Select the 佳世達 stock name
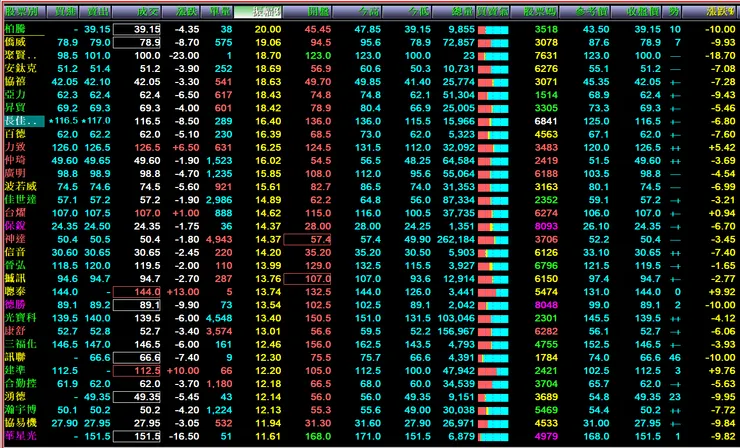The image size is (740, 448). tap(20, 200)
